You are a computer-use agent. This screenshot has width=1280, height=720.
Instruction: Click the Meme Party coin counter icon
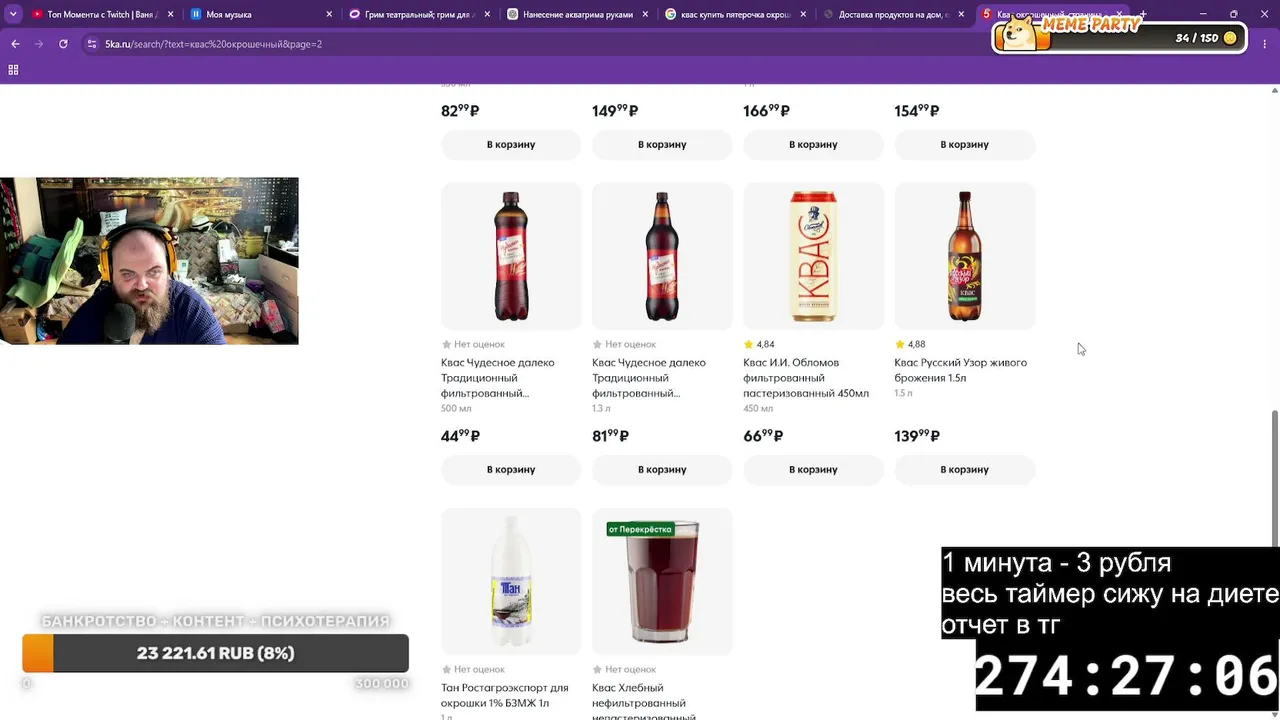coord(1230,38)
